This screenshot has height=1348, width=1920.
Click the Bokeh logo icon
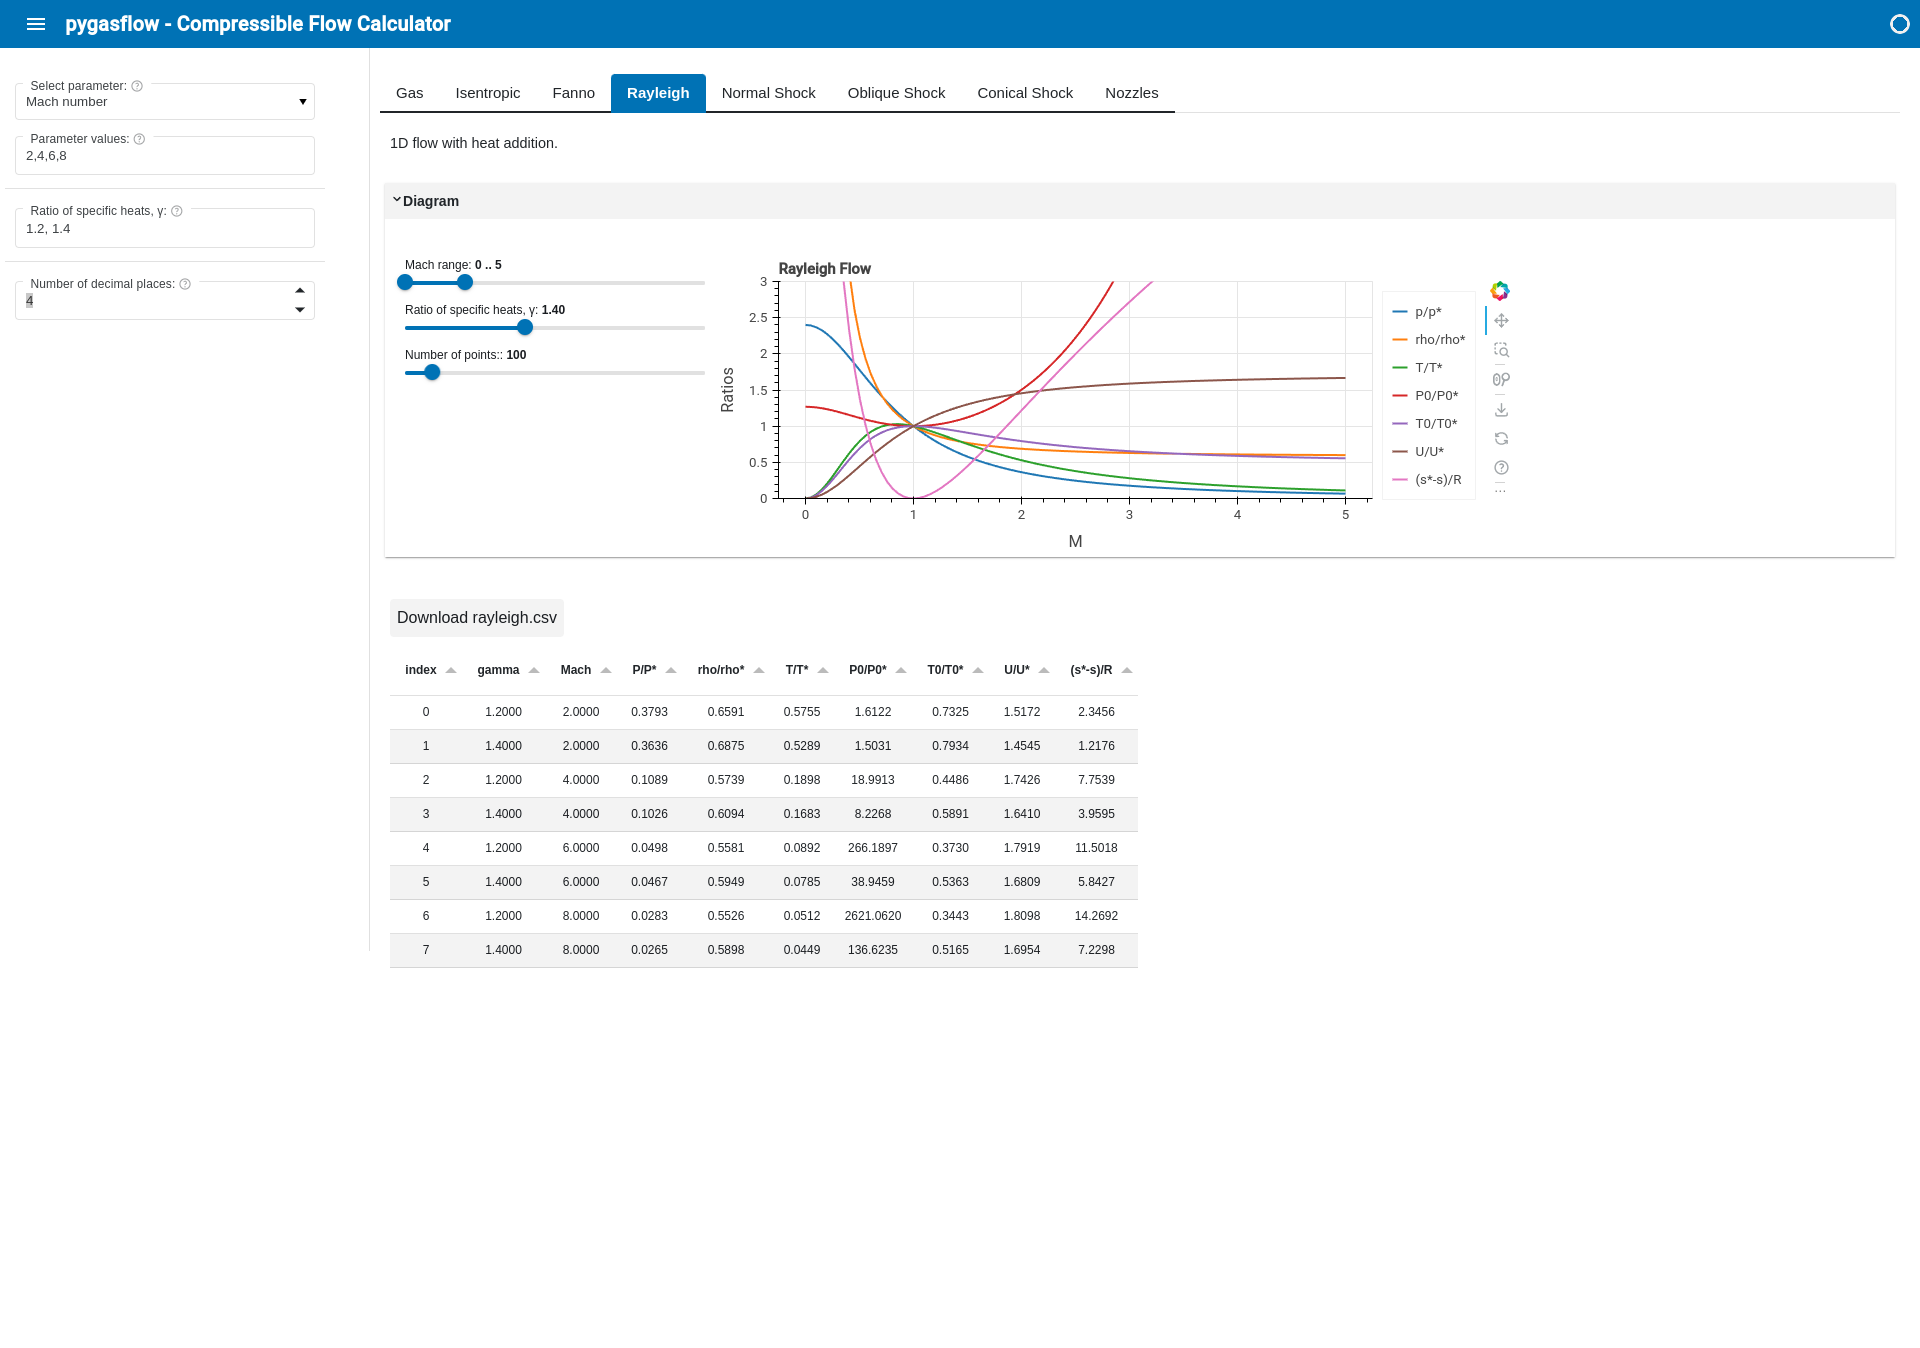point(1500,291)
